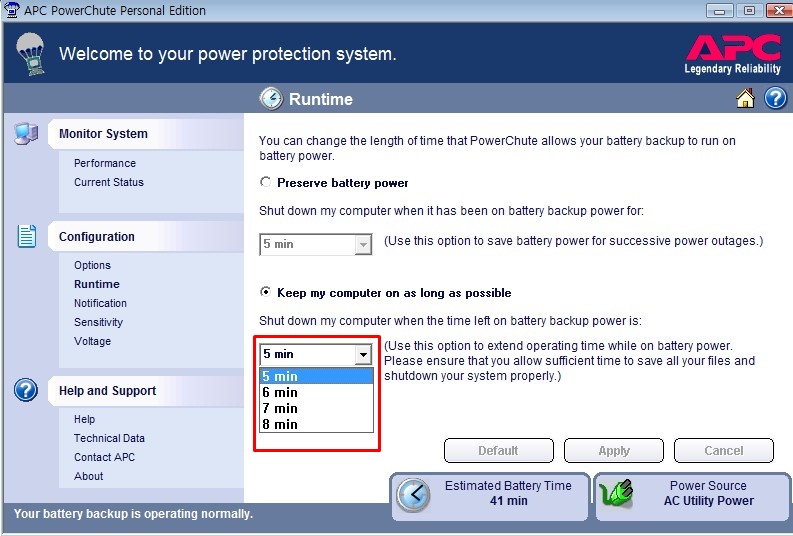This screenshot has height=536, width=793.
Task: Open the Voltage settings page
Action: (x=92, y=341)
